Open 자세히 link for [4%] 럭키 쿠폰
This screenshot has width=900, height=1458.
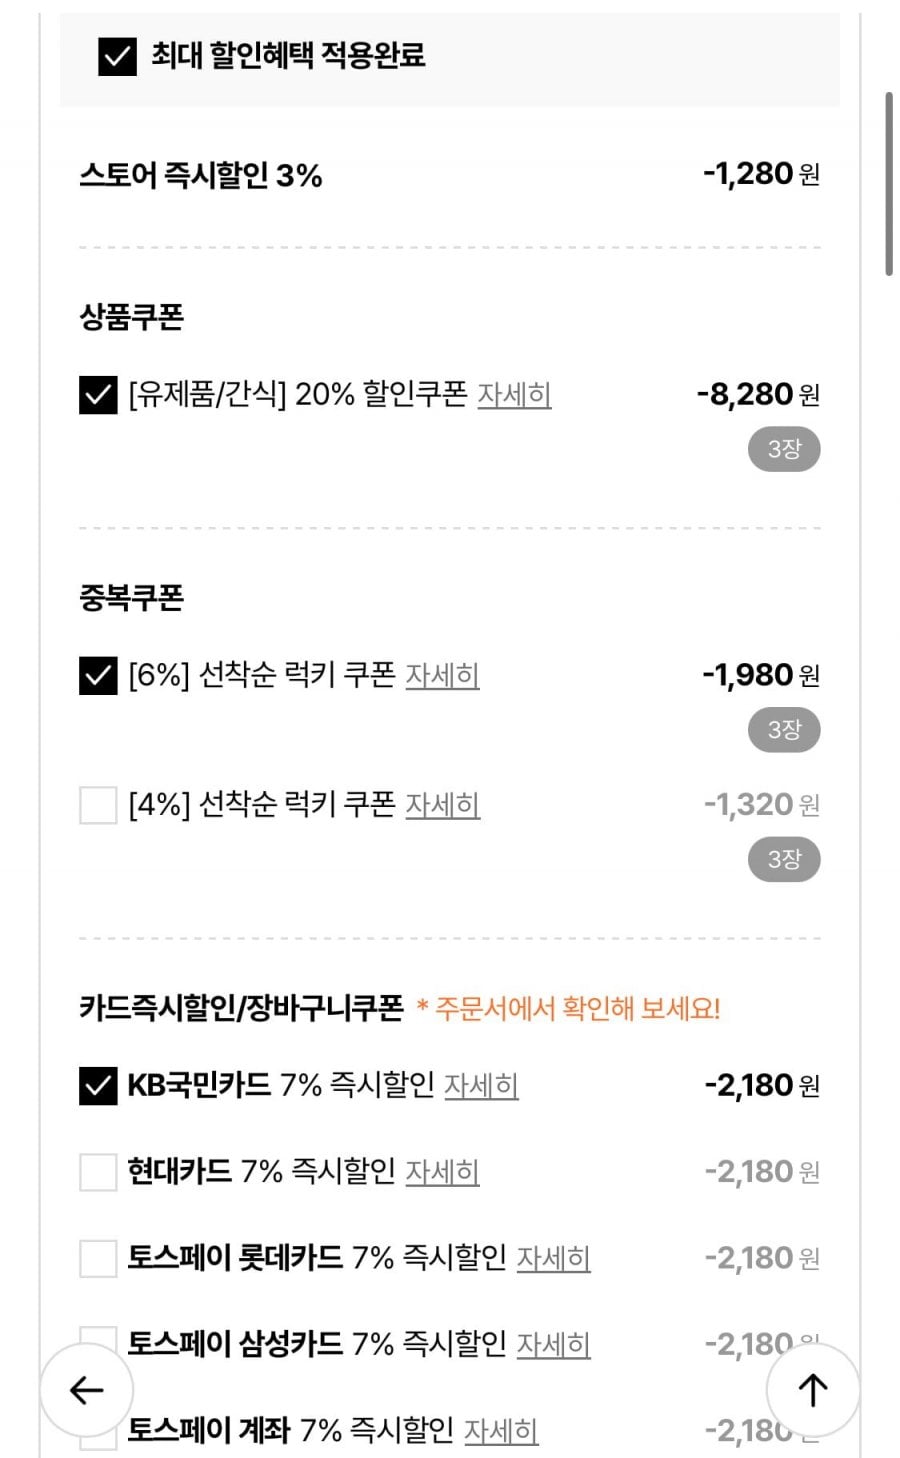coord(442,805)
